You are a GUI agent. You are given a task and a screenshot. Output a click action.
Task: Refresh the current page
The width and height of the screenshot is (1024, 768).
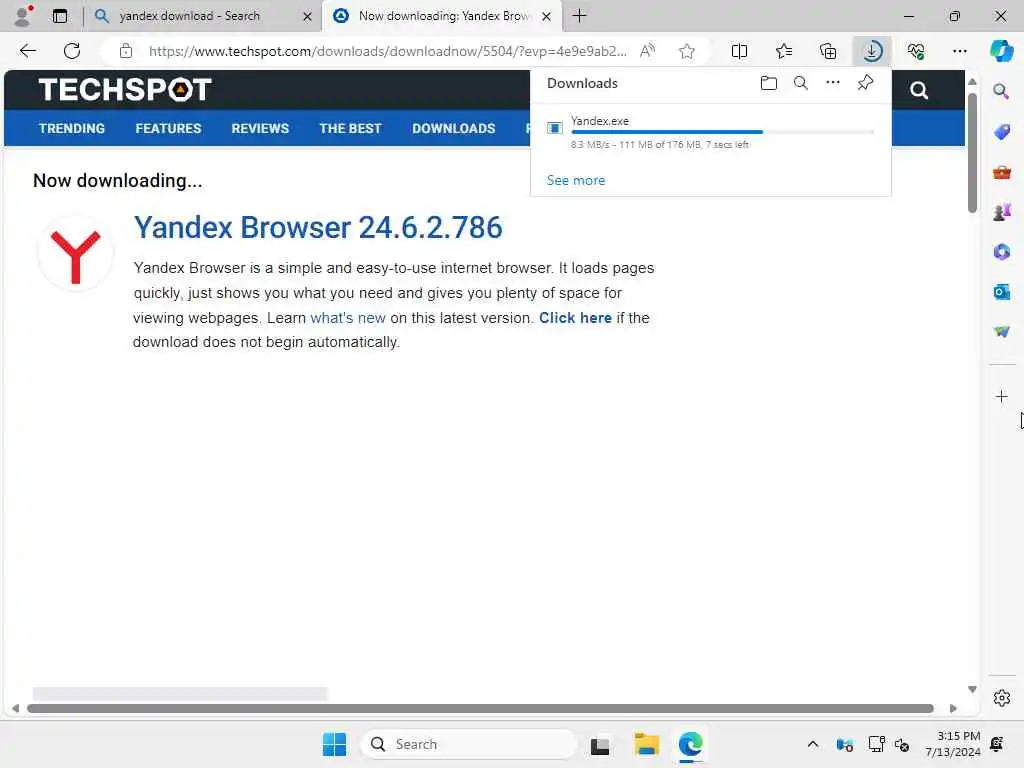72,51
